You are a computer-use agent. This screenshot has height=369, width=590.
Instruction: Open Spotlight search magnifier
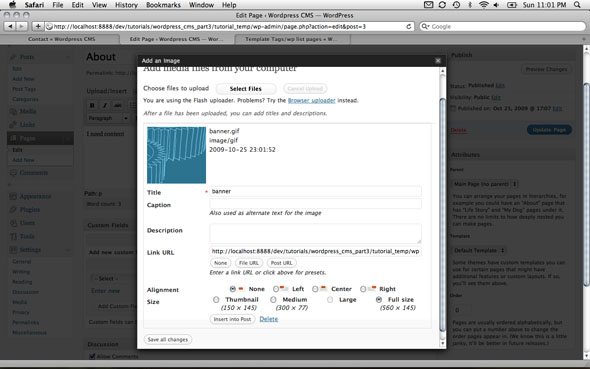tap(577, 5)
